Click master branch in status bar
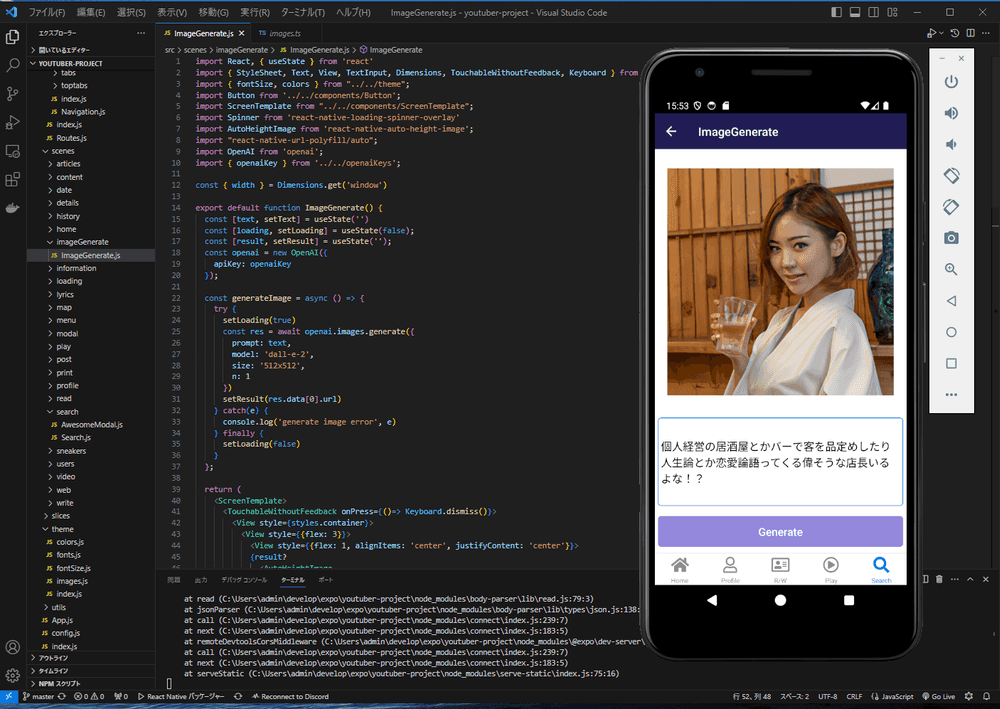The height and width of the screenshot is (709, 1000). (38, 696)
